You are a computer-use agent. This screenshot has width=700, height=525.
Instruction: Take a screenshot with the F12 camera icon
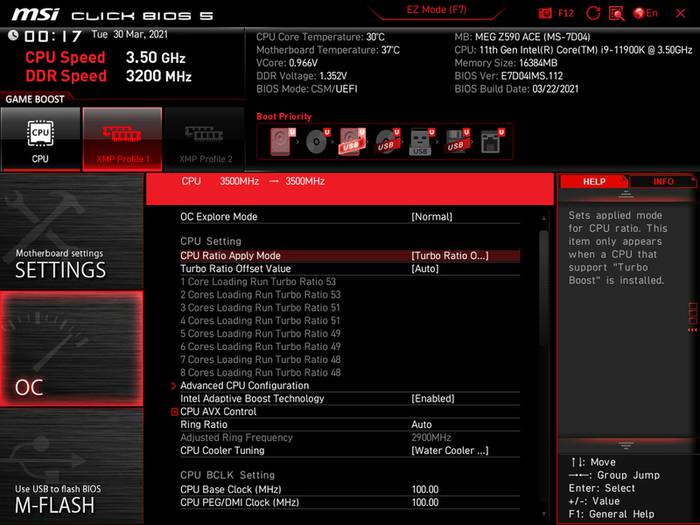tap(545, 13)
